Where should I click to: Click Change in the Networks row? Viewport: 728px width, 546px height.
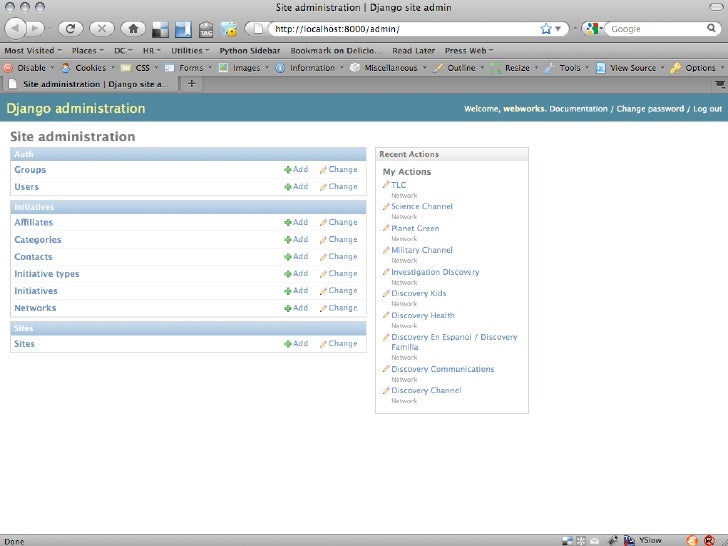338,308
